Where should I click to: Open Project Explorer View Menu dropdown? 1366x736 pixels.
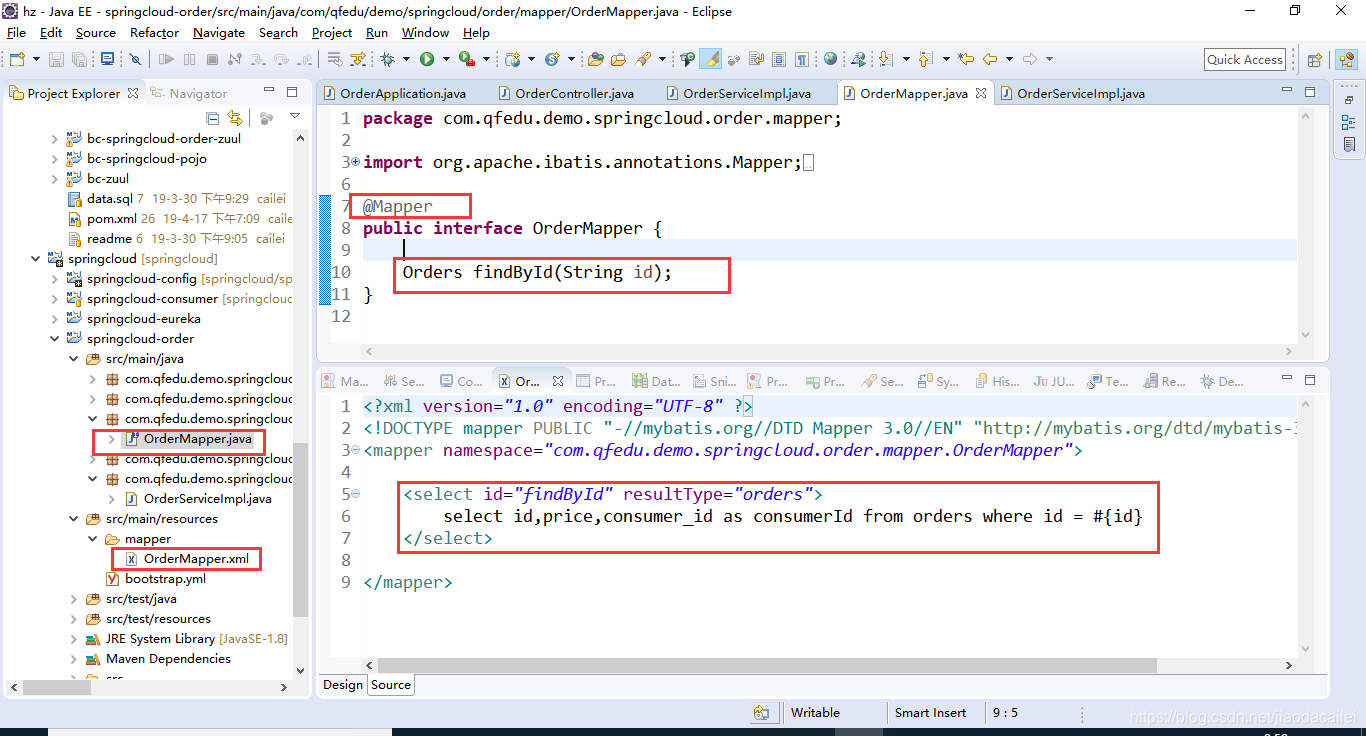(x=295, y=117)
